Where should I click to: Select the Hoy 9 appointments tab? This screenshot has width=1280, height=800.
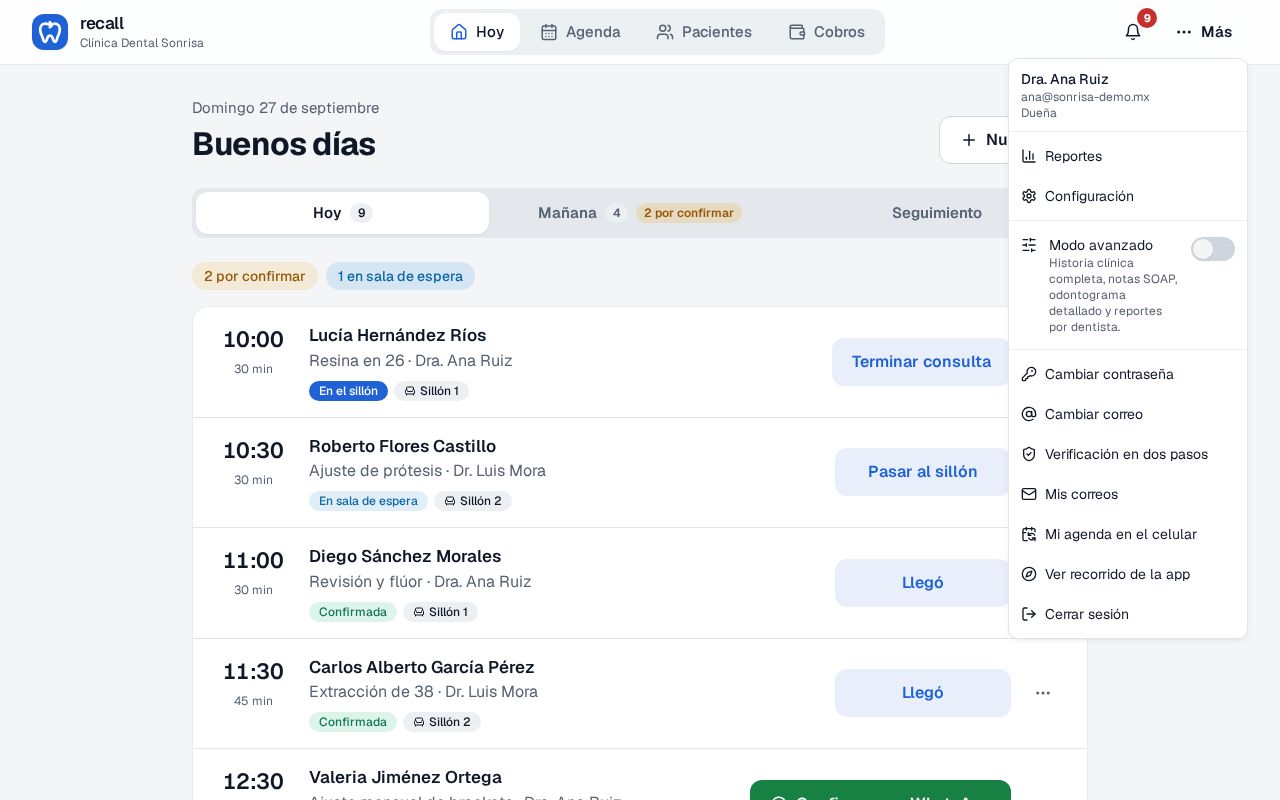[342, 213]
